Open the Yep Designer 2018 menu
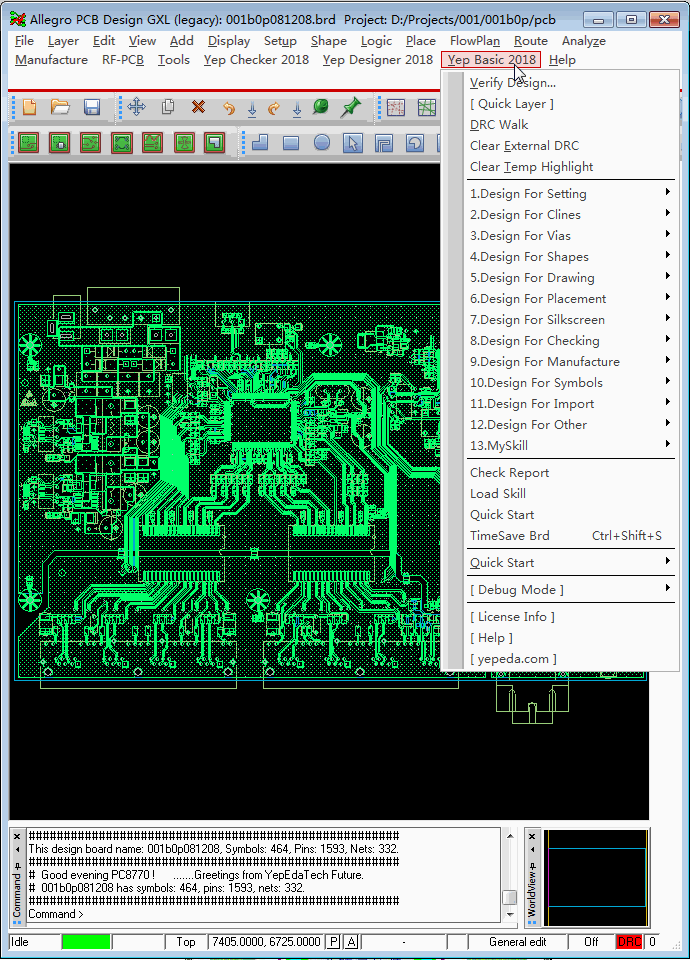The width and height of the screenshot is (690, 960). (x=378, y=60)
